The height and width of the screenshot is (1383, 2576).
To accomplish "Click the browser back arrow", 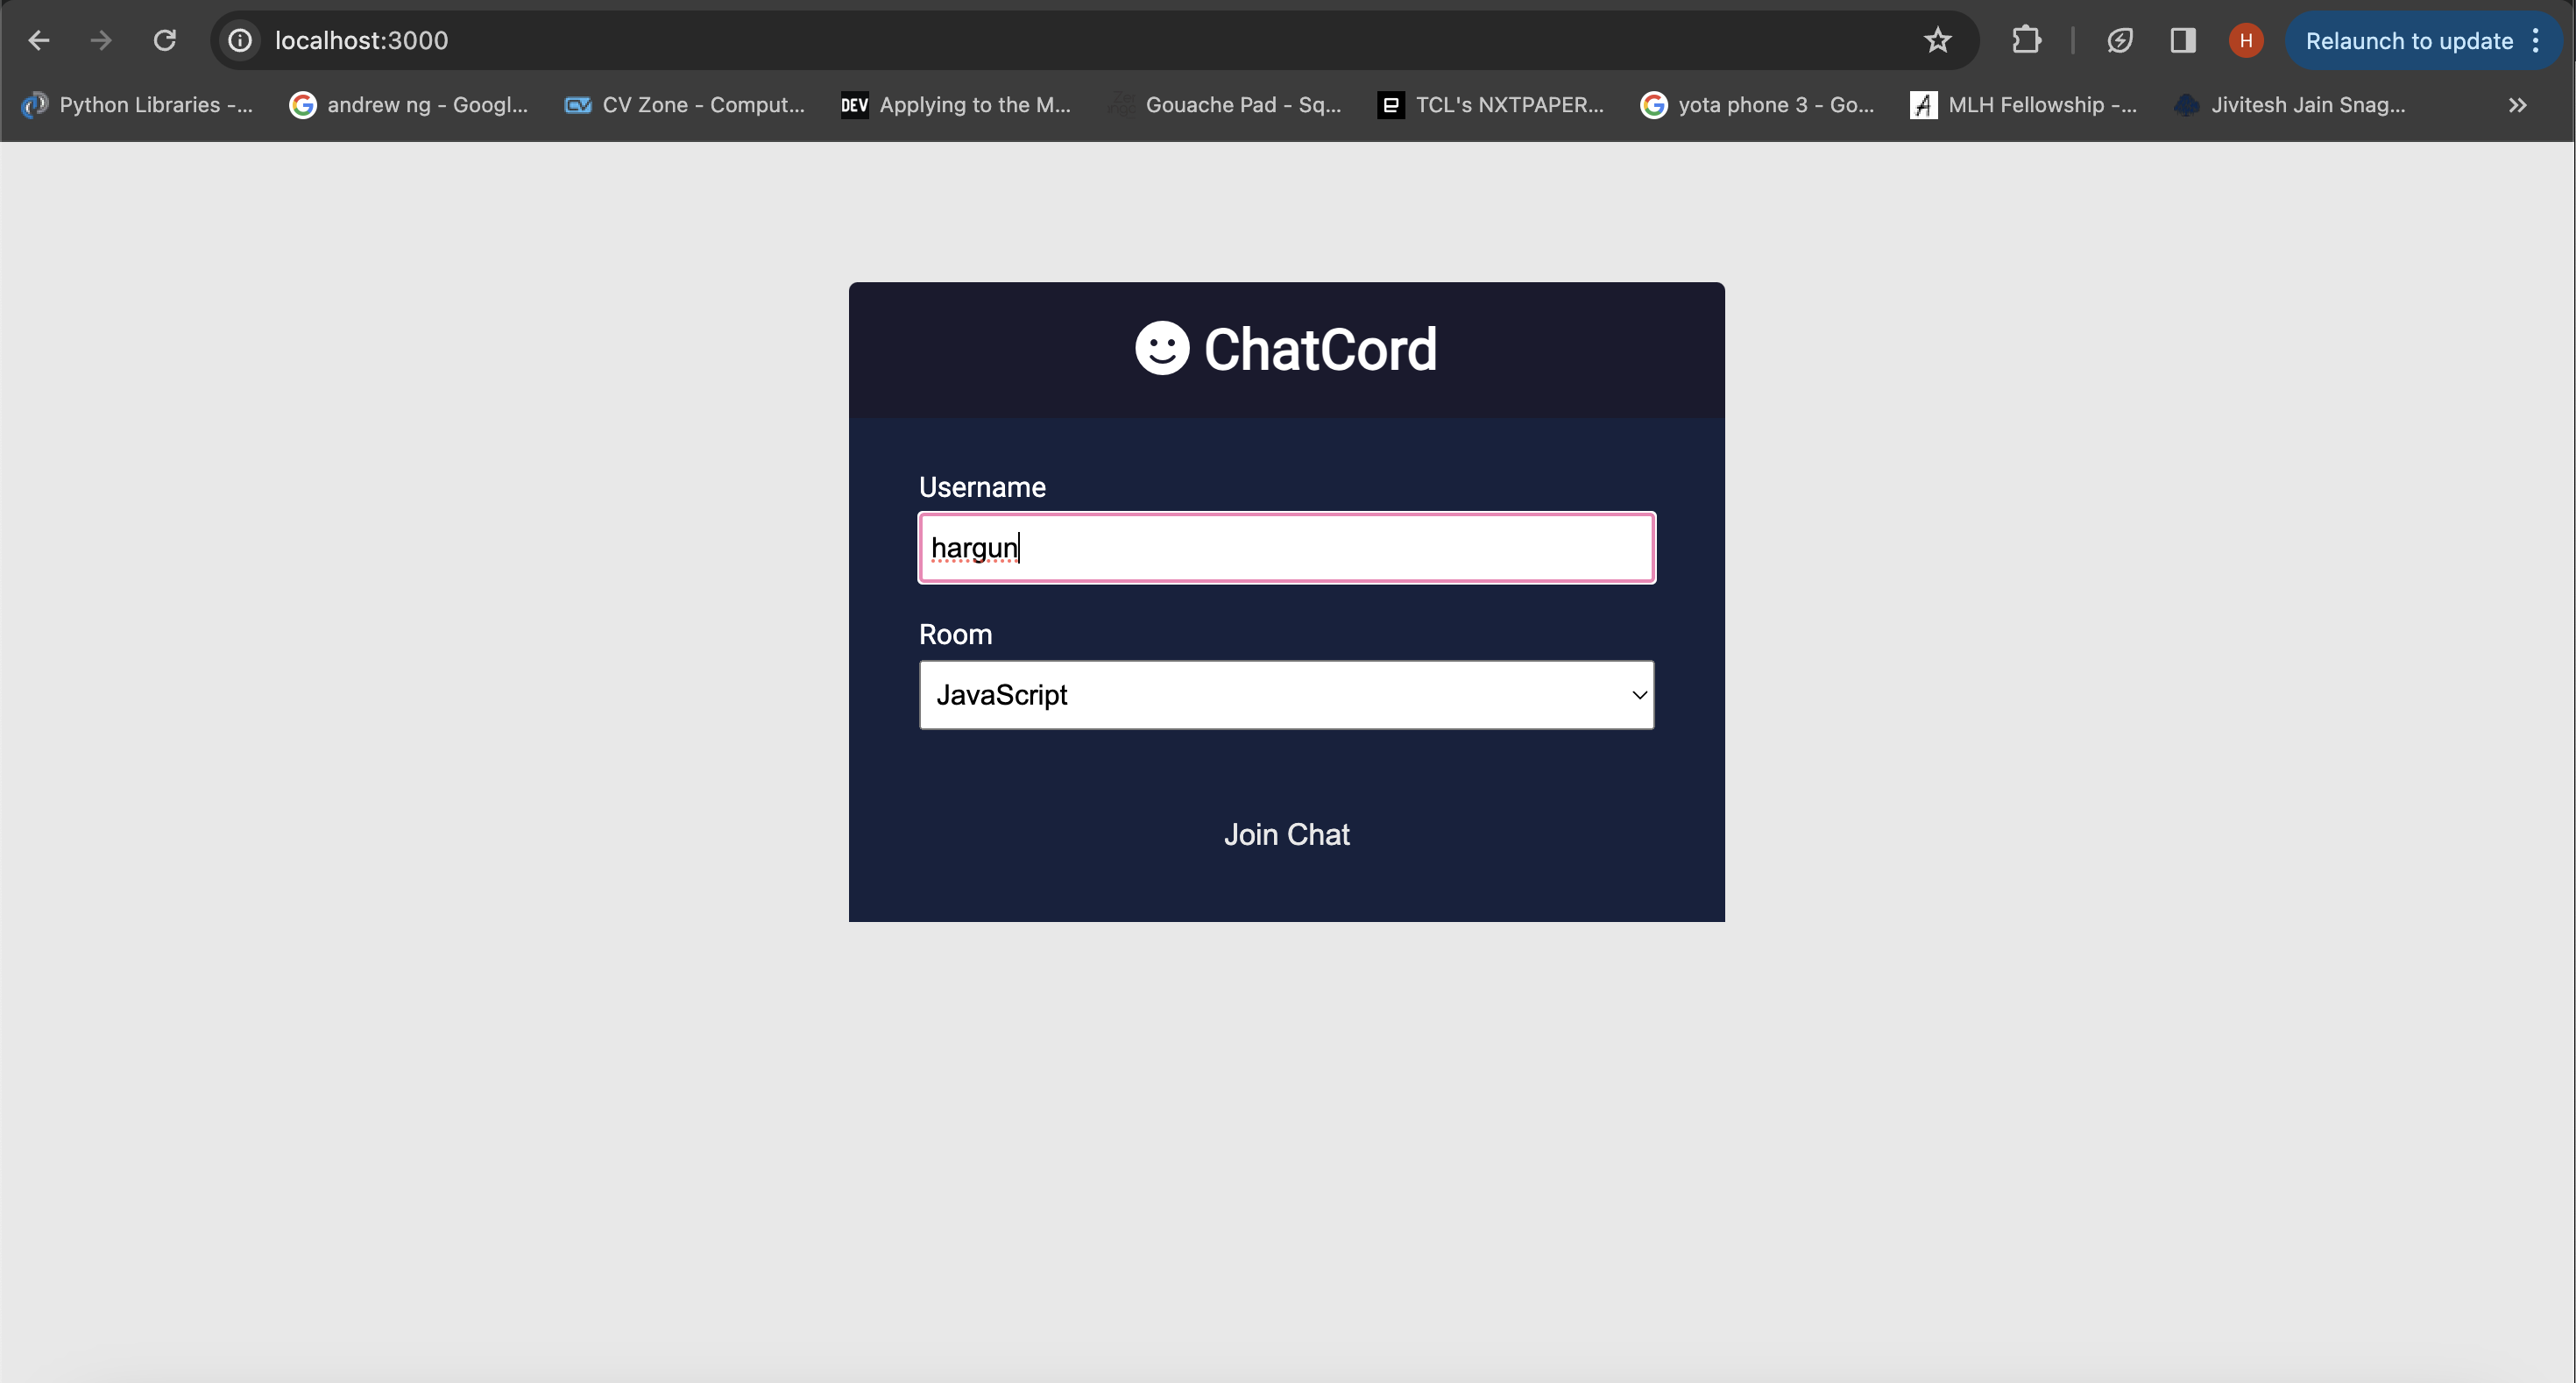I will [39, 40].
